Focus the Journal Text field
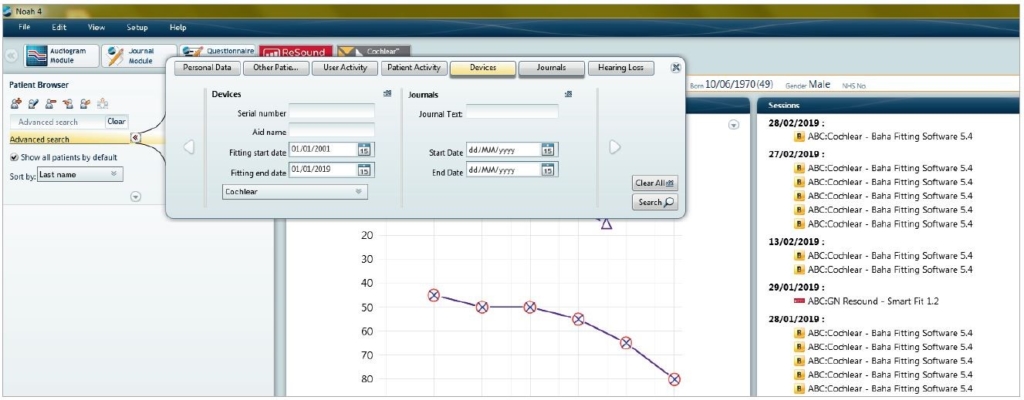 [512, 112]
